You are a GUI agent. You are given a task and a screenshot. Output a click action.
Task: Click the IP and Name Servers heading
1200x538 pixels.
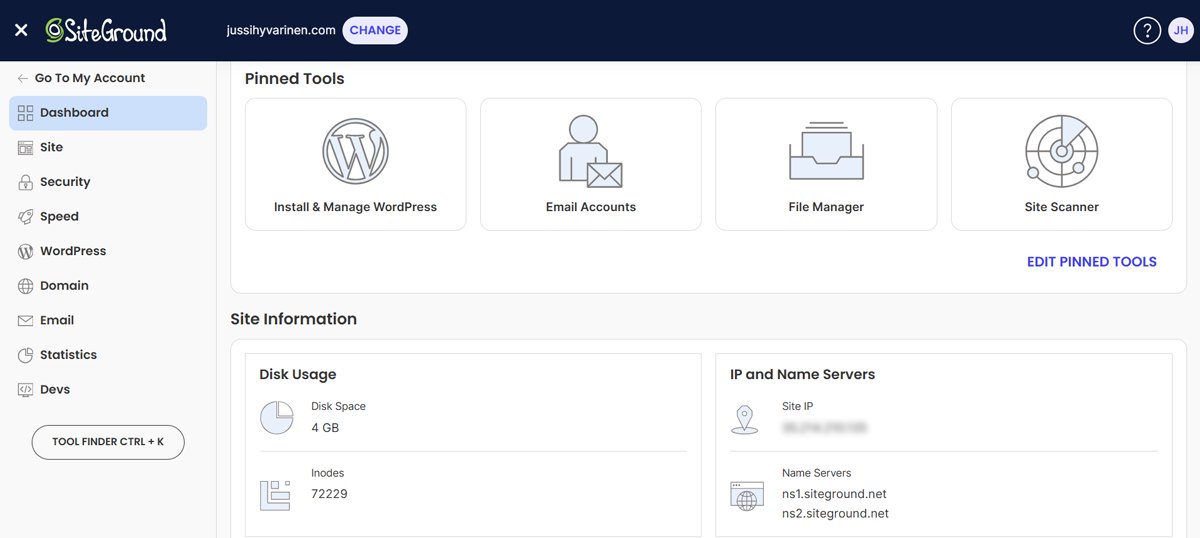802,375
